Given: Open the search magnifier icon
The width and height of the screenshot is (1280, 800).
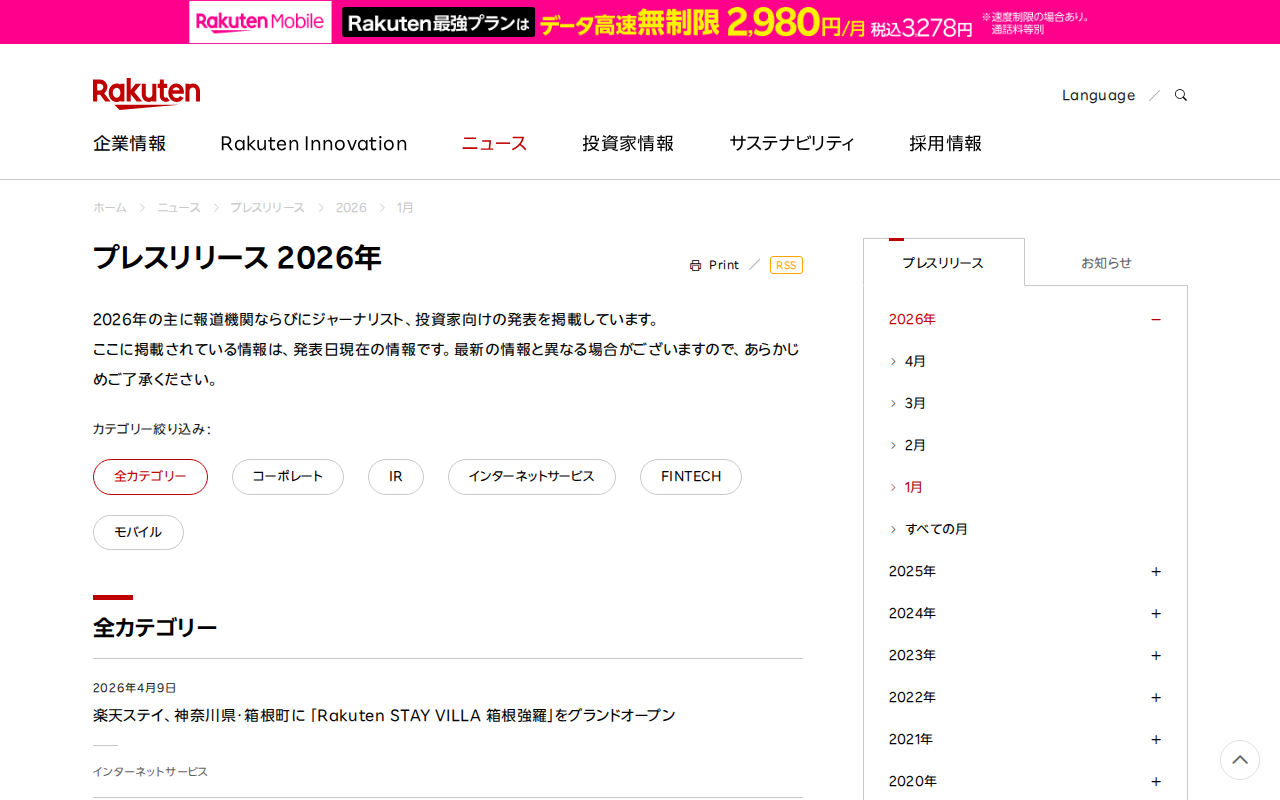Looking at the screenshot, I should coord(1181,95).
